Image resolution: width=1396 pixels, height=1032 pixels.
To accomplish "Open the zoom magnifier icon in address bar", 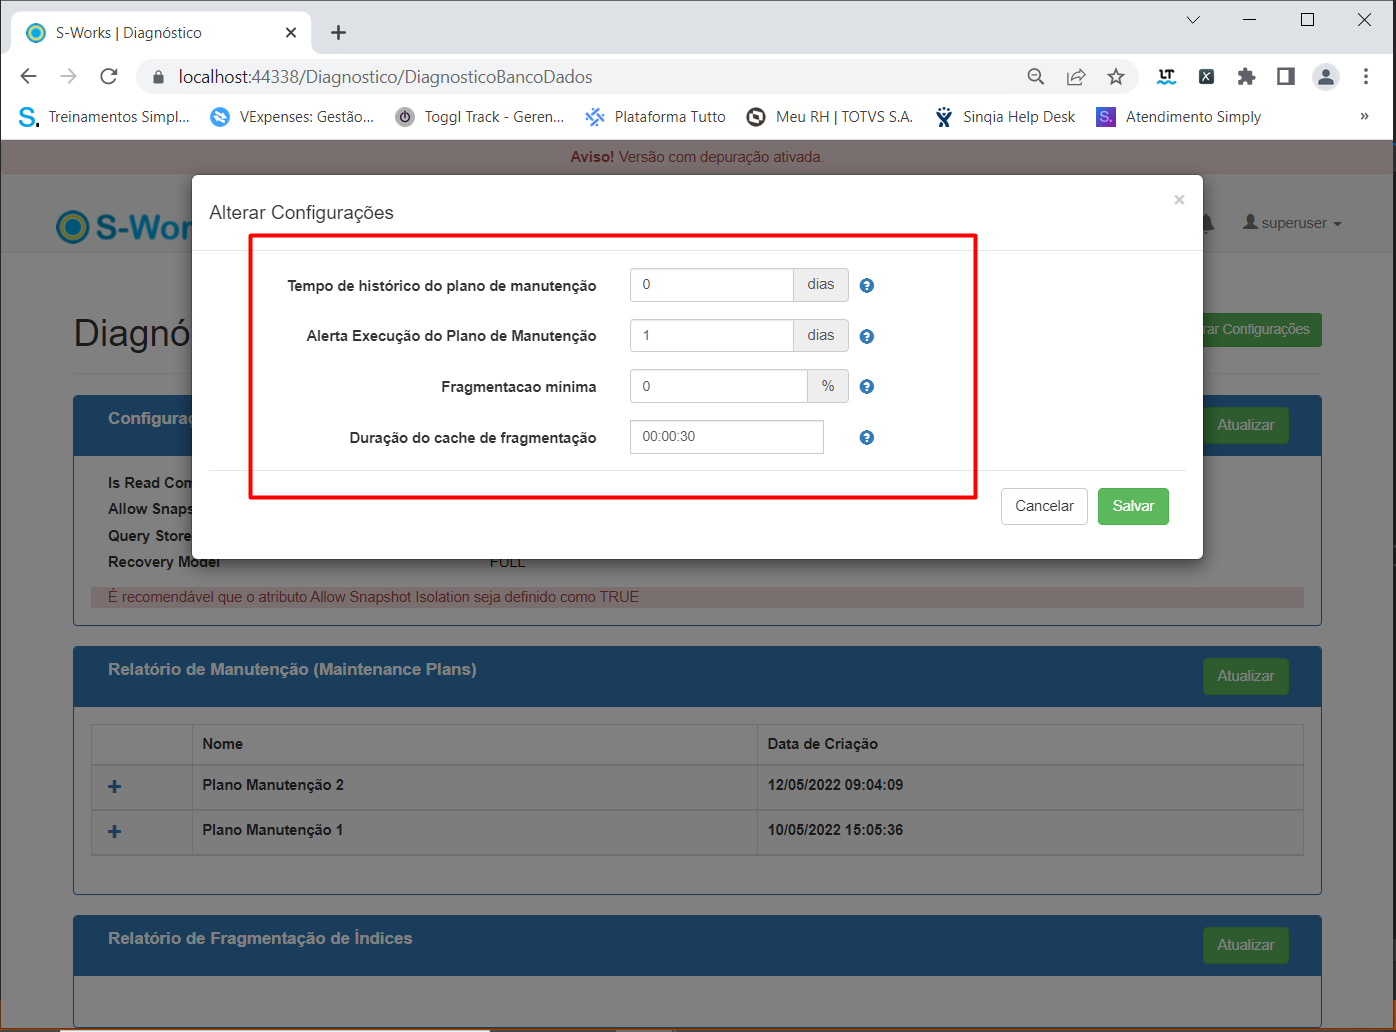I will (1036, 77).
